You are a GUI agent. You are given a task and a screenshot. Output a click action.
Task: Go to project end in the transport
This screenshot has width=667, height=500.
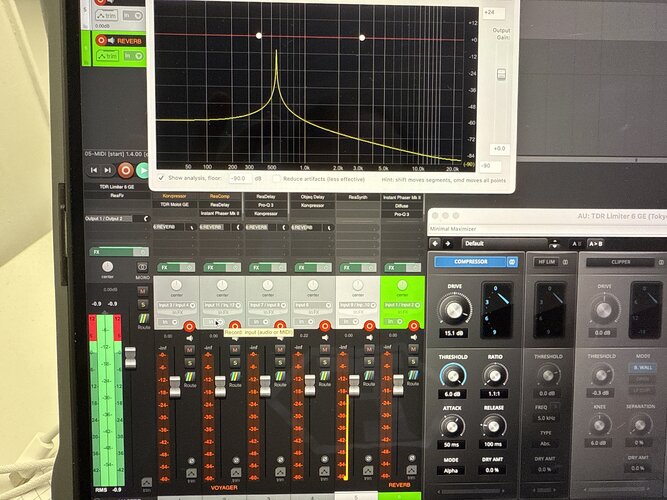coord(108,170)
